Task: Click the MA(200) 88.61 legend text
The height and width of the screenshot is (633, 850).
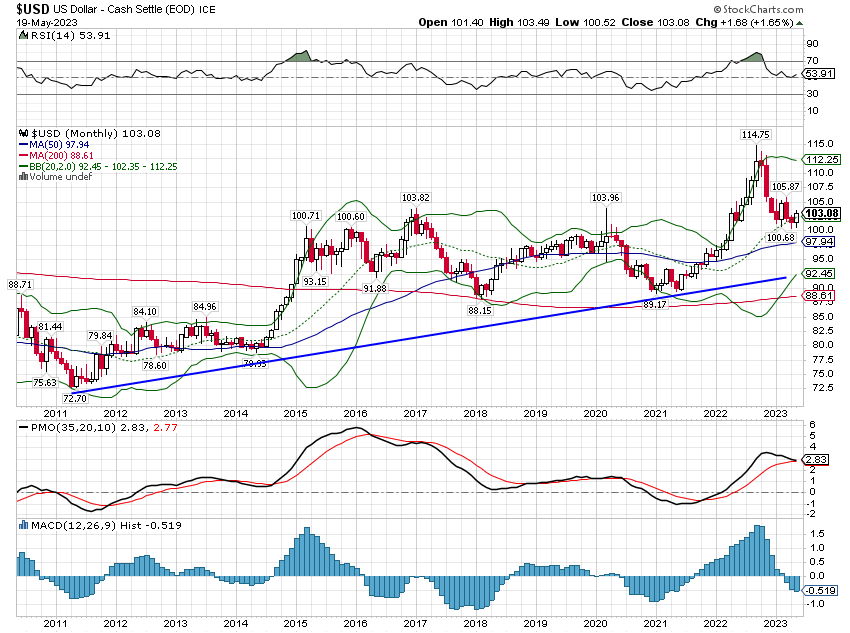Action: coord(61,156)
